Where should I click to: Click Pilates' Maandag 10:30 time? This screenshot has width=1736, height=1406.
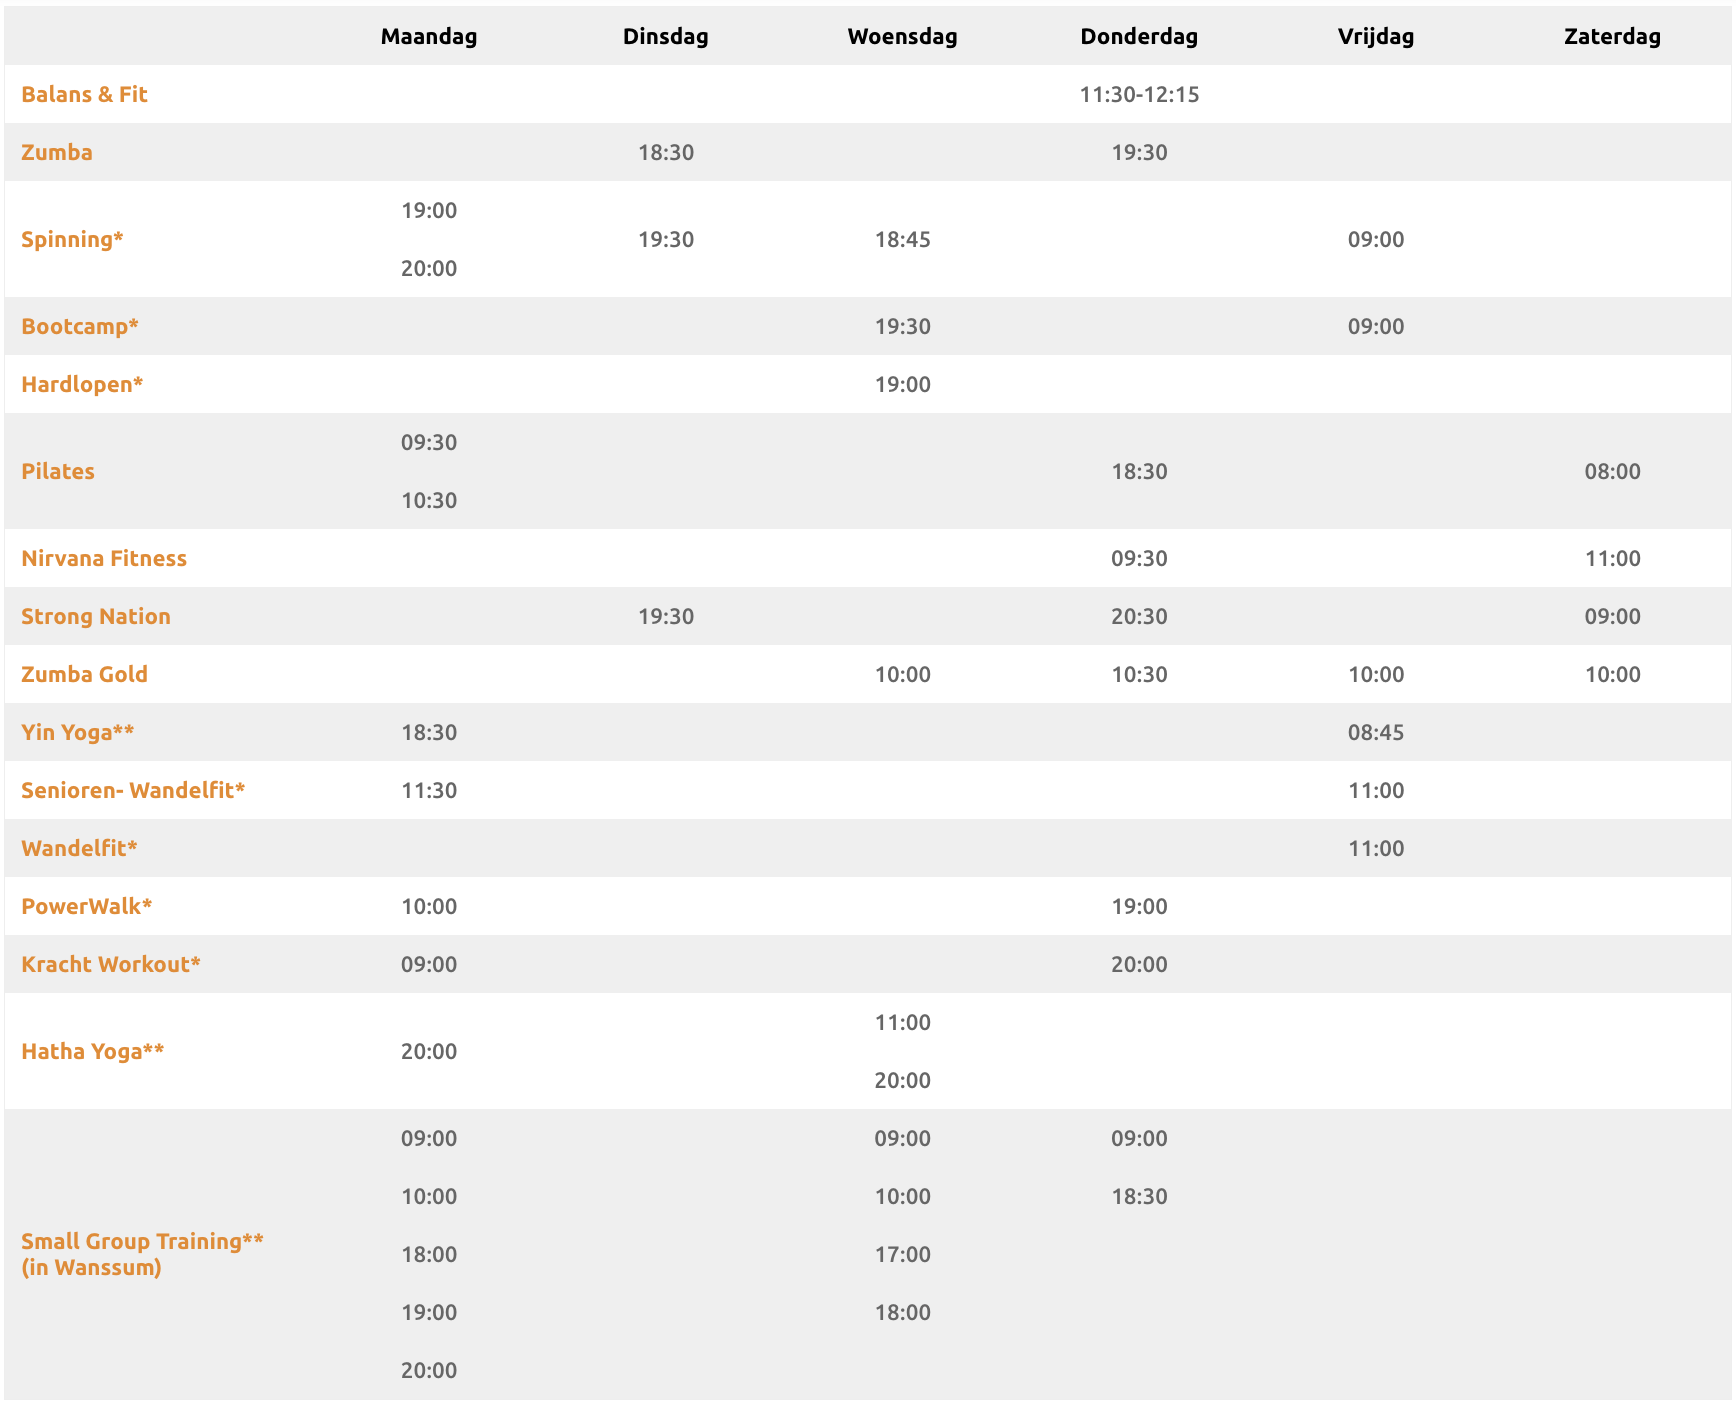point(429,501)
